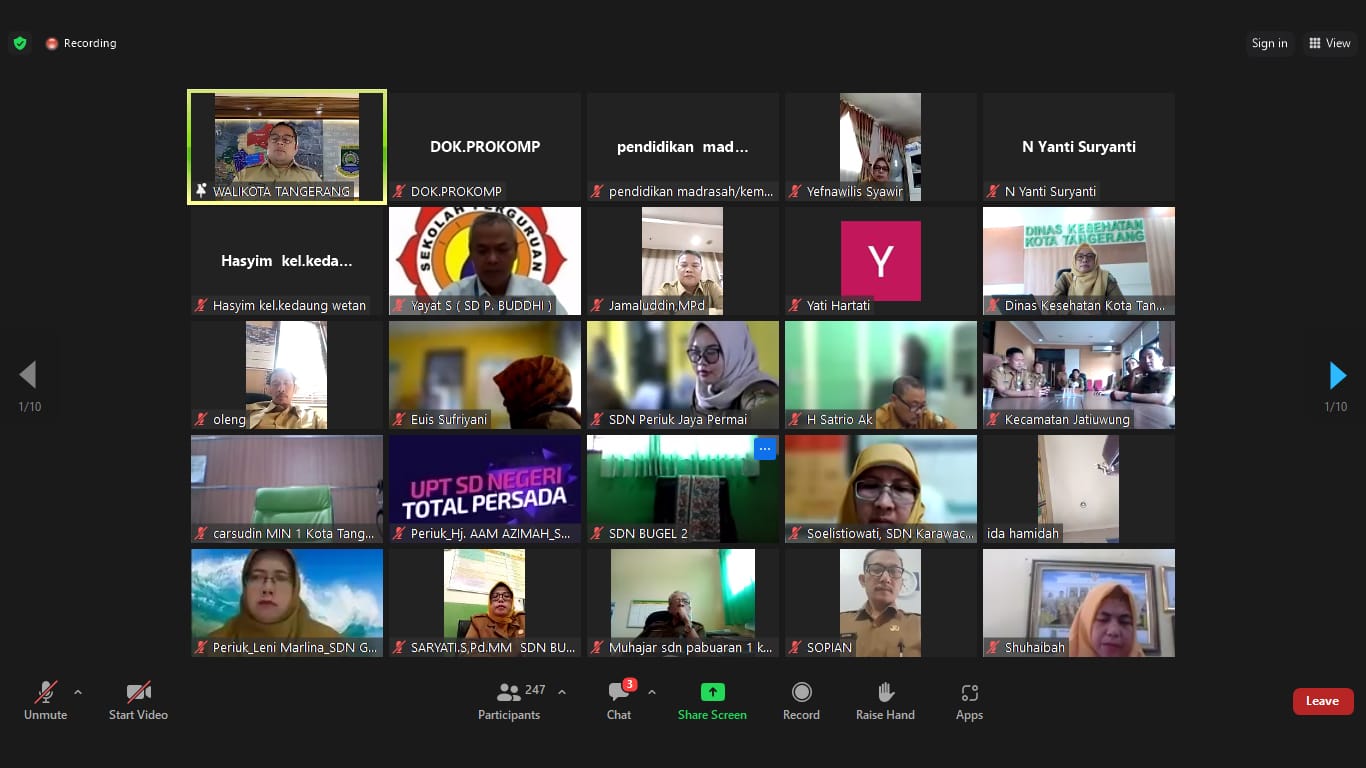Image resolution: width=1366 pixels, height=768 pixels.
Task: Expand audio options arrow beside Unmute
Action: click(78, 692)
